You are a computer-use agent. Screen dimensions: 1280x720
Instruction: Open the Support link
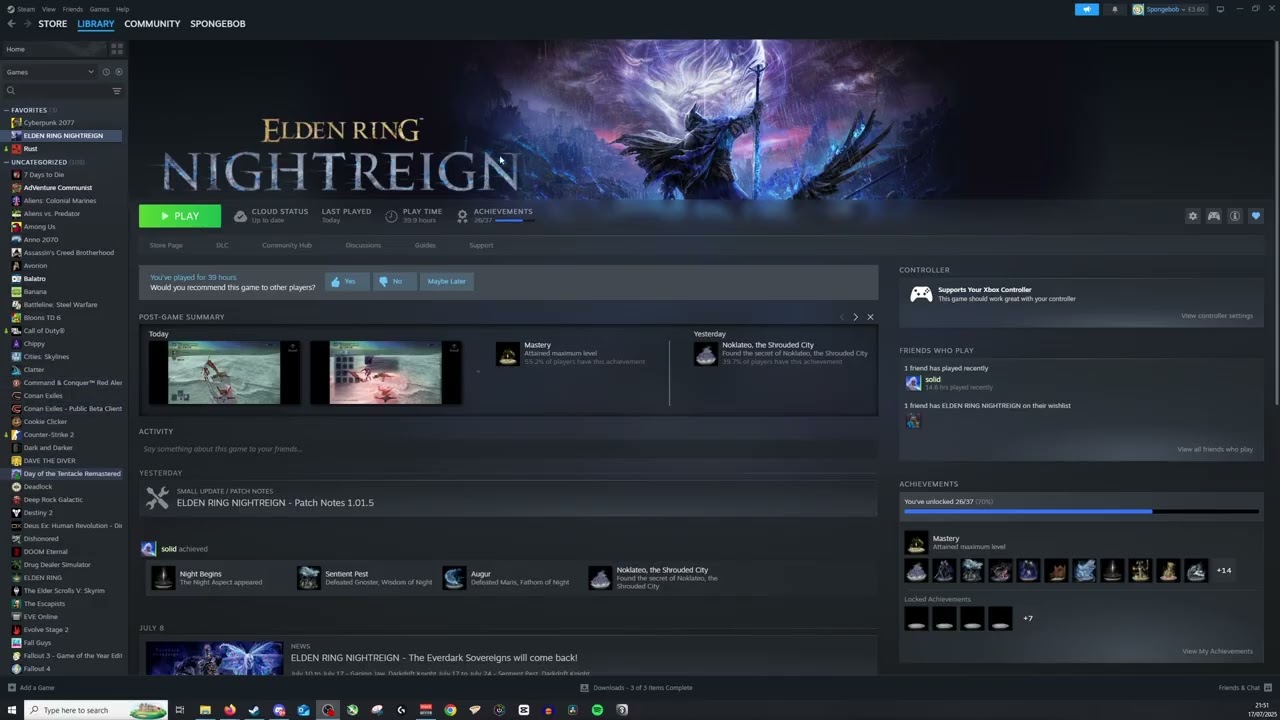[x=481, y=245]
